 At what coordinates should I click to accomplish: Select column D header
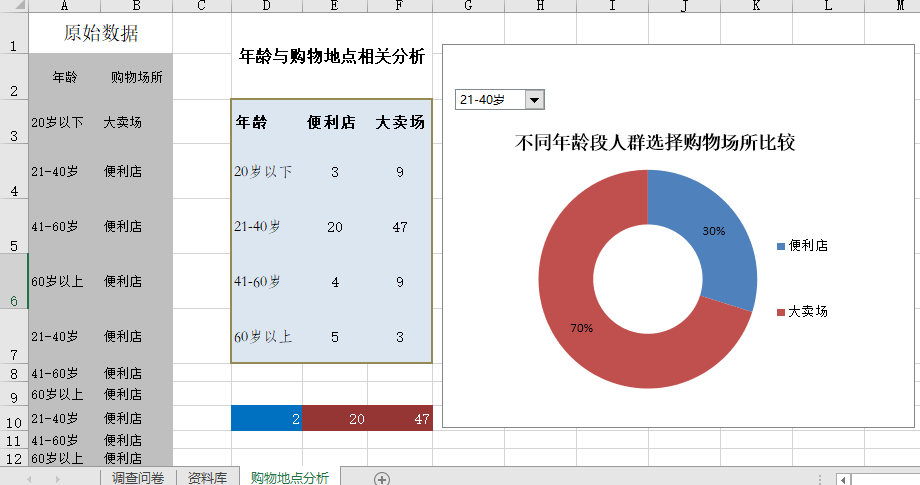point(266,7)
